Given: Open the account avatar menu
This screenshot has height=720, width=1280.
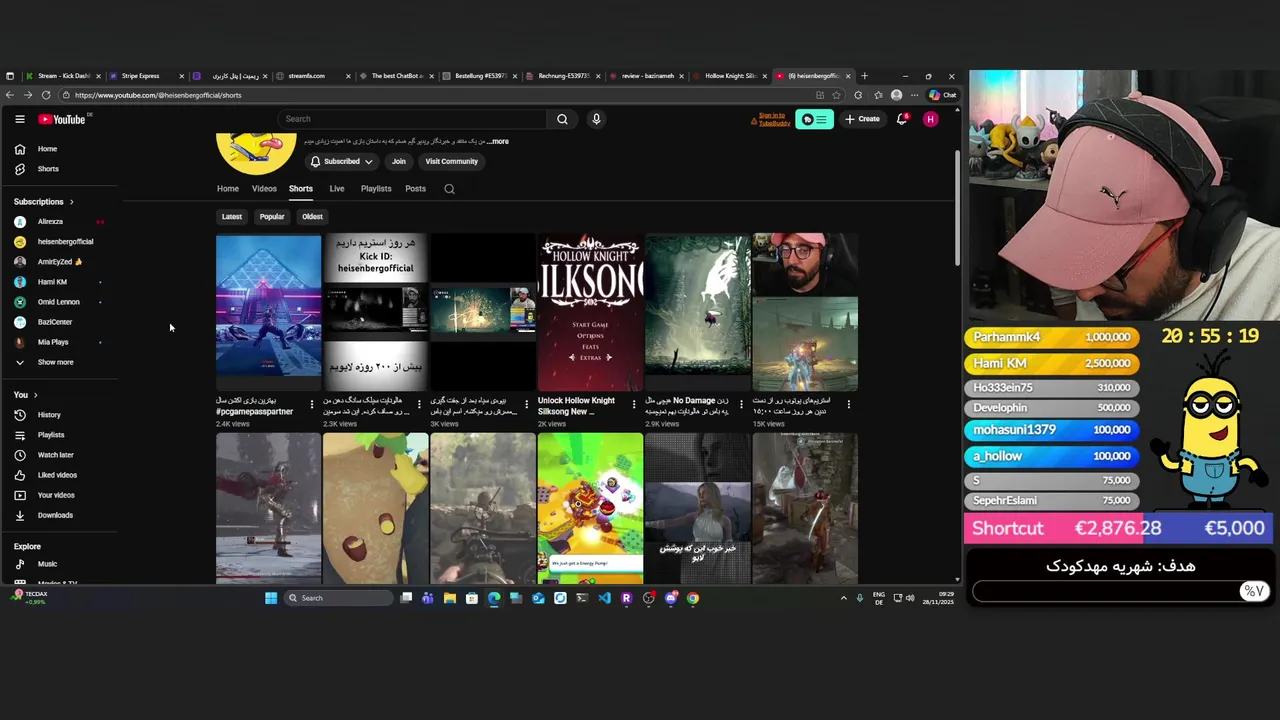Looking at the screenshot, I should (931, 119).
